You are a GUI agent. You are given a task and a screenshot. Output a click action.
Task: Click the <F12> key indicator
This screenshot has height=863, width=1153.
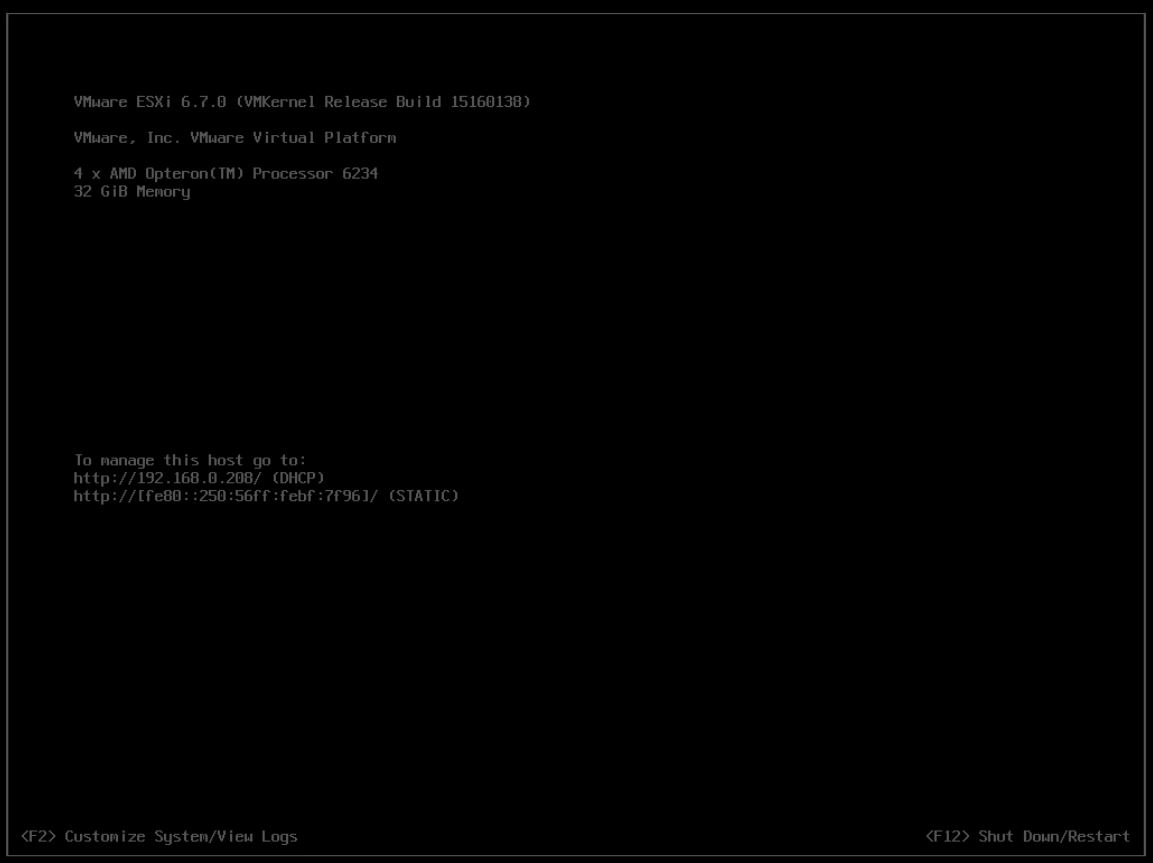pyautogui.click(x=947, y=836)
